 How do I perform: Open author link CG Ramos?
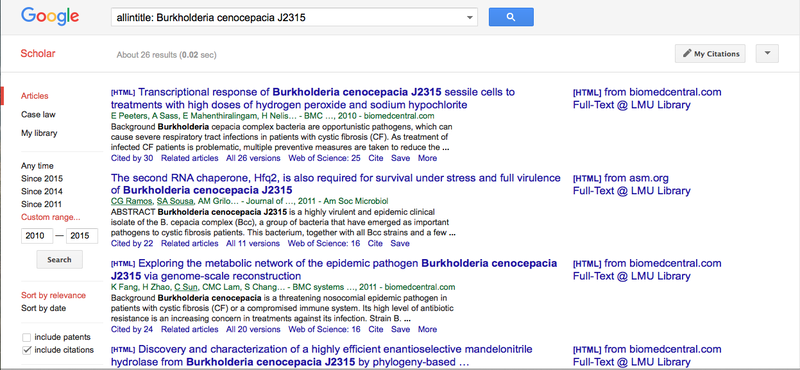(x=131, y=202)
